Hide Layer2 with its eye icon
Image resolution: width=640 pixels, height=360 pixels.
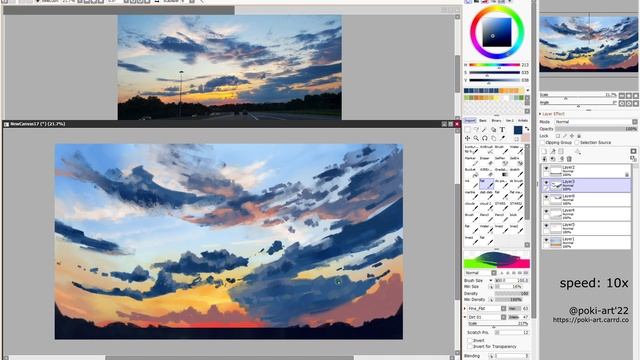(x=546, y=168)
